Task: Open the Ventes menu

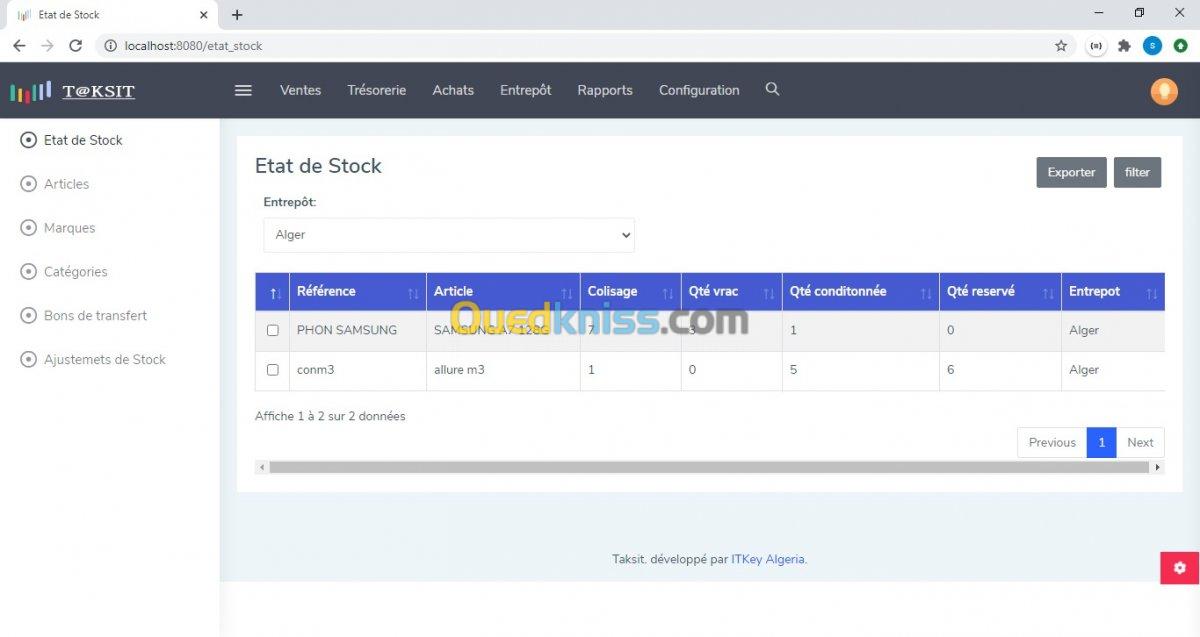Action: point(300,90)
